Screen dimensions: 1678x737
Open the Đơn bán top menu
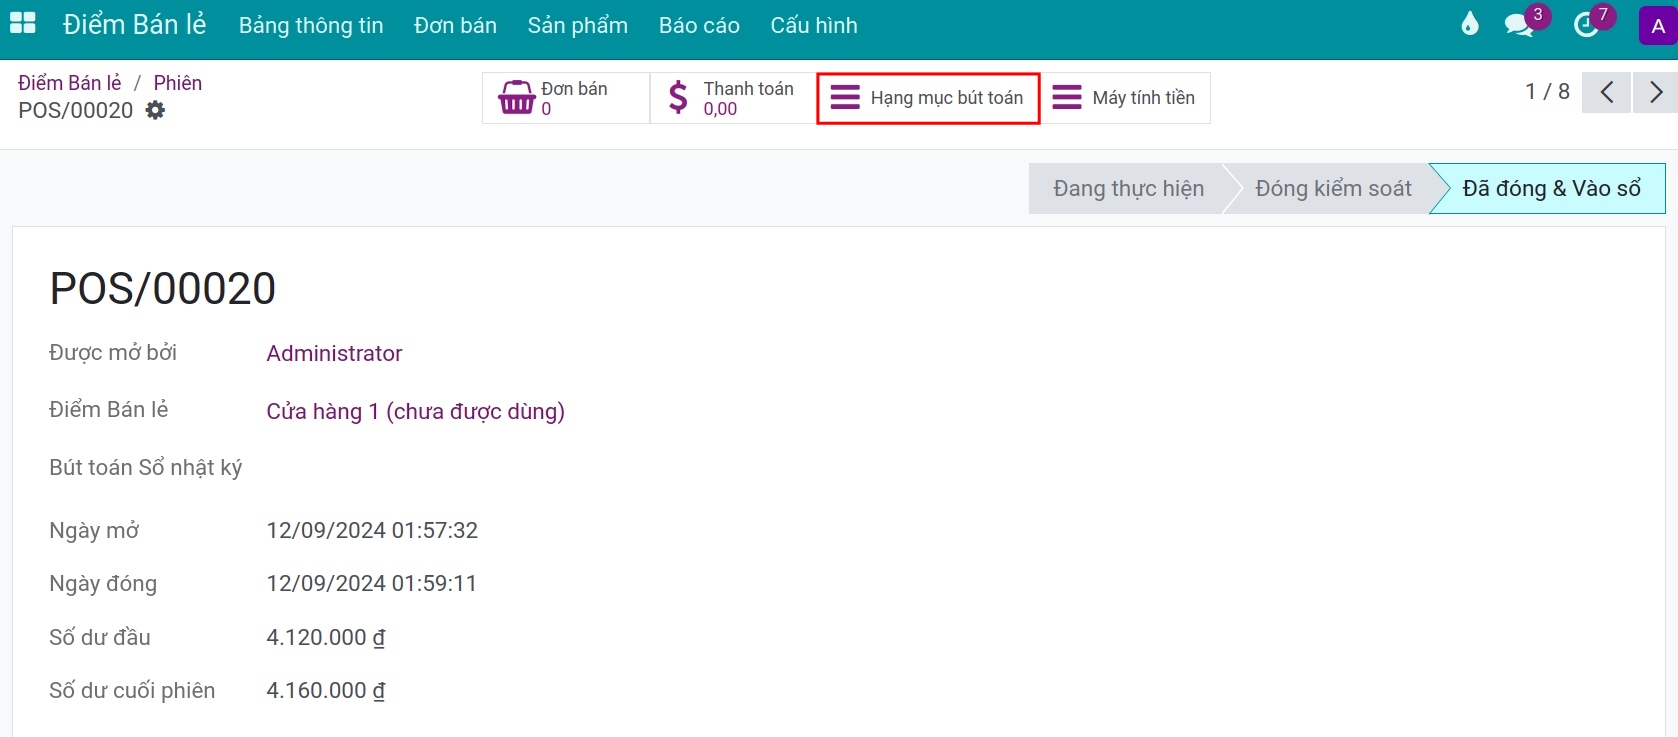(x=455, y=26)
